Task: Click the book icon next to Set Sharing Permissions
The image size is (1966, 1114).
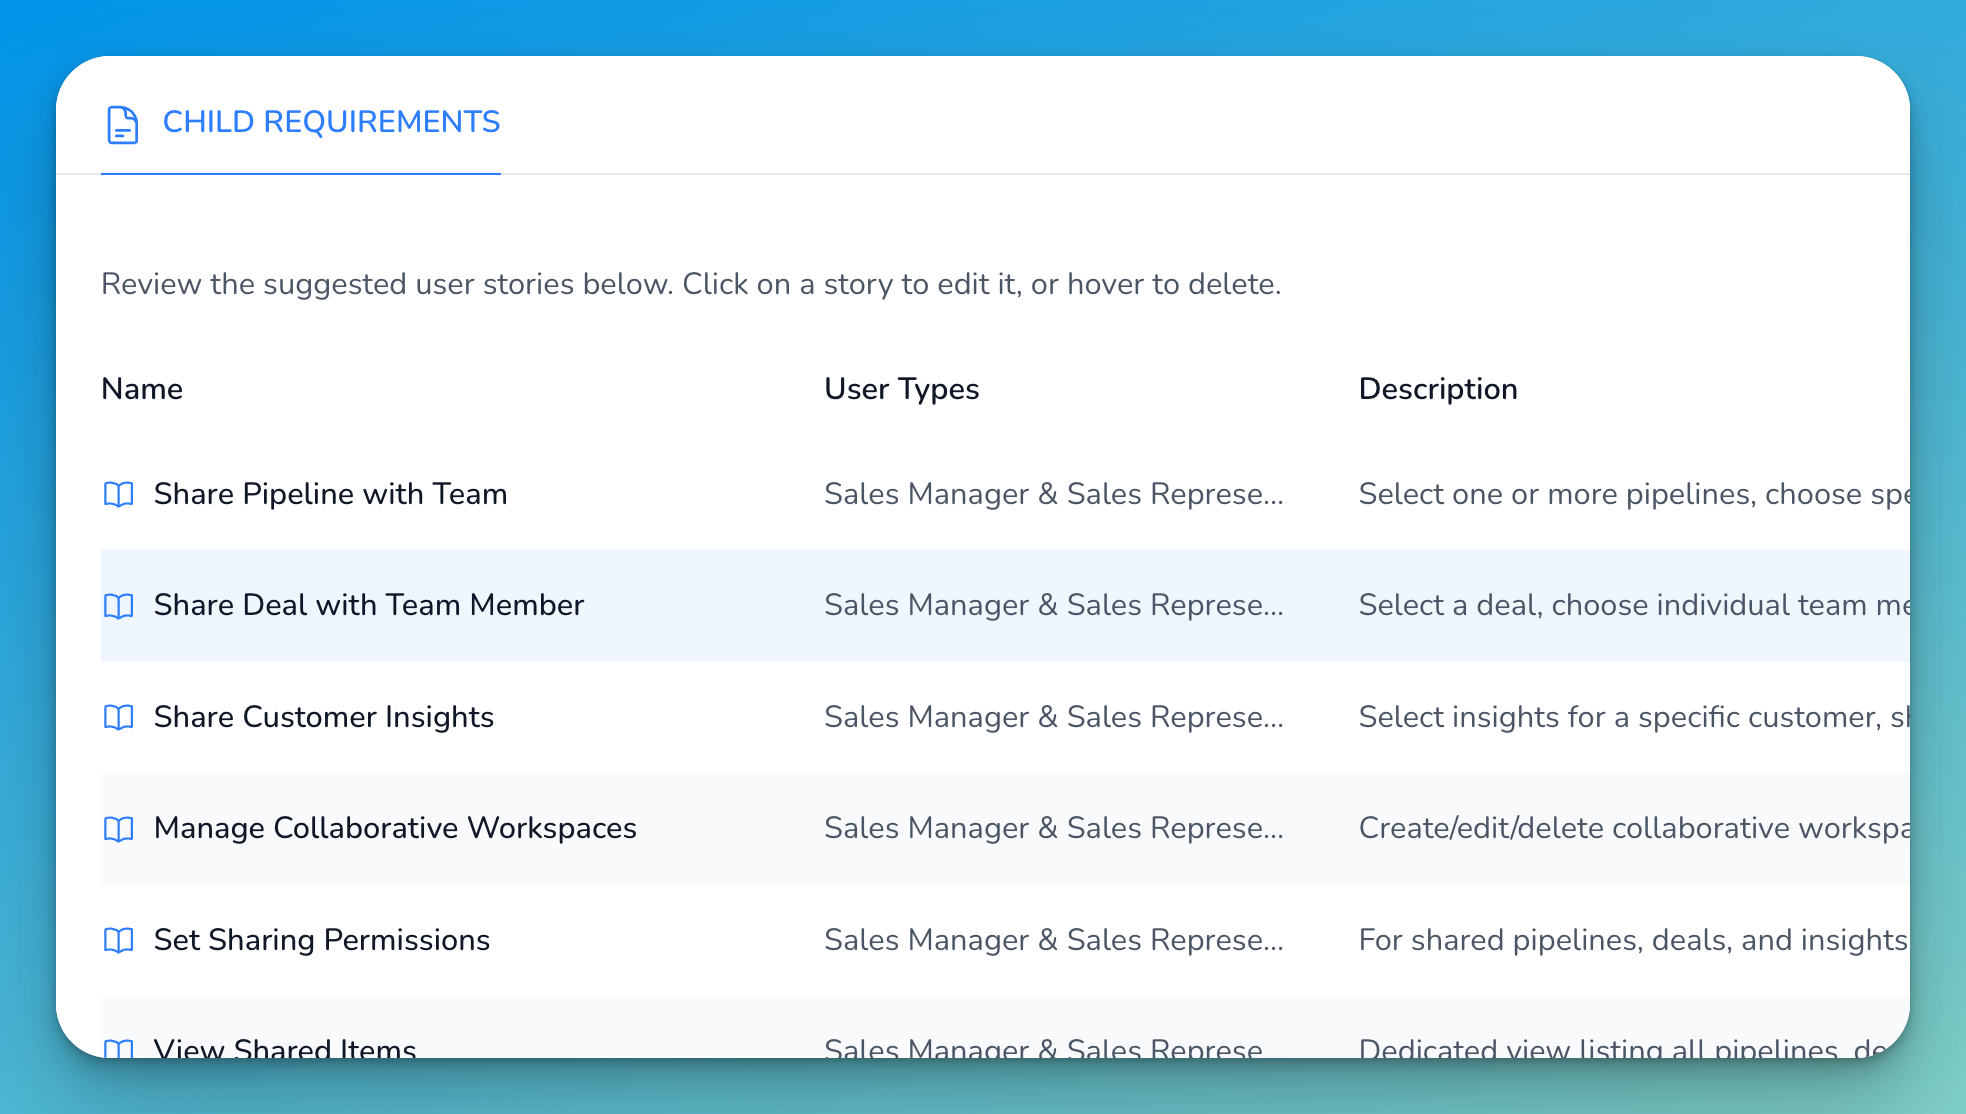Action: tap(119, 941)
